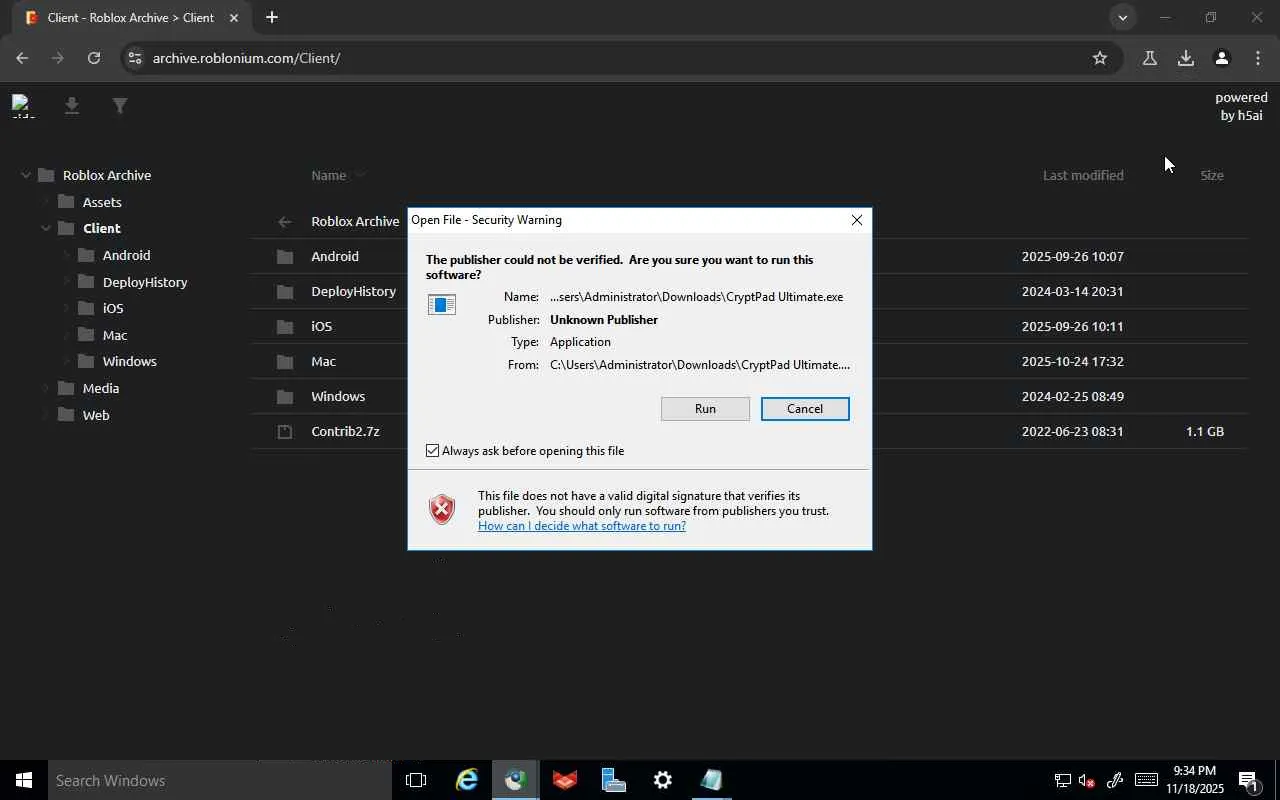Image resolution: width=1280 pixels, height=800 pixels.
Task: Open Settings gear on the taskbar
Action: (662, 780)
